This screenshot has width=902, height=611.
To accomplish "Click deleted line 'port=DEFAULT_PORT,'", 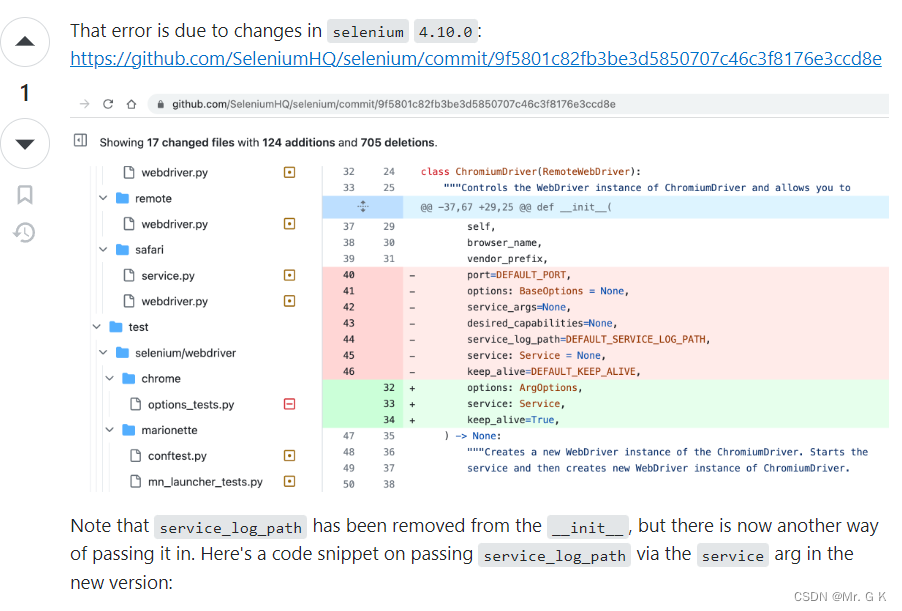I will tap(518, 275).
